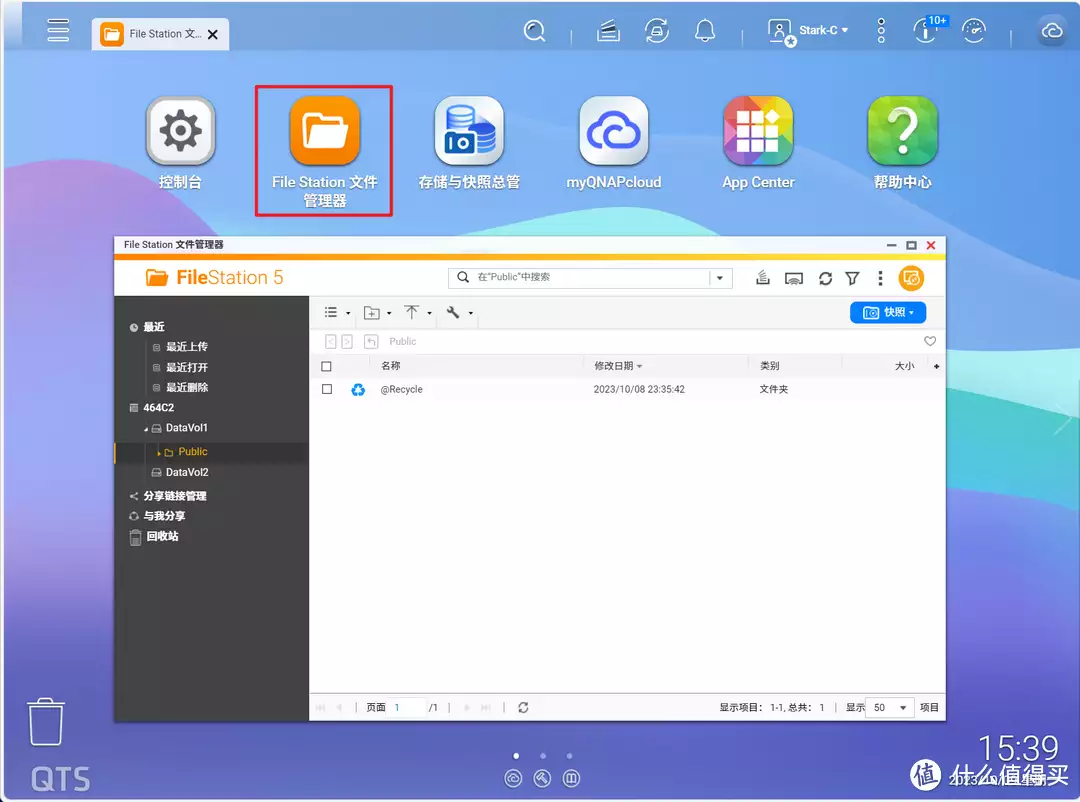This screenshot has height=802, width=1080.
Task: Select 最近打开 in the sidebar
Action: pyautogui.click(x=186, y=367)
